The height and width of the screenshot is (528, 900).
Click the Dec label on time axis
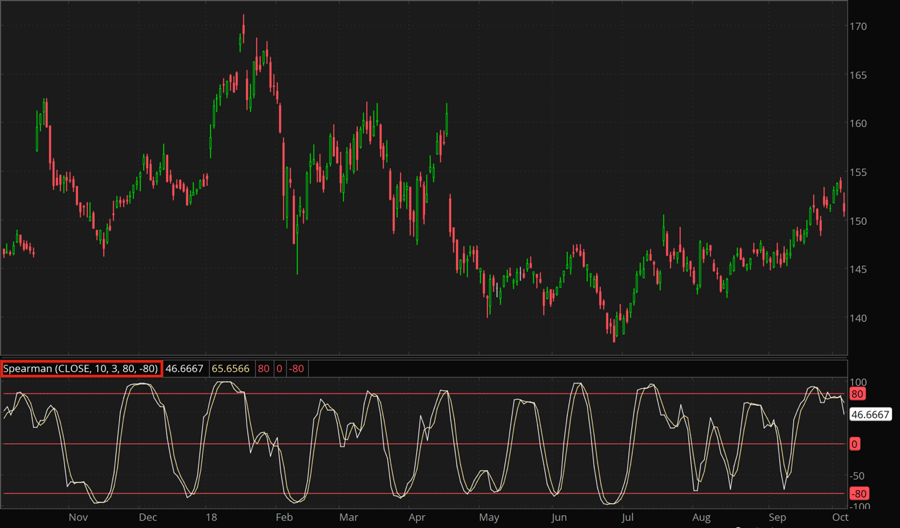point(147,518)
